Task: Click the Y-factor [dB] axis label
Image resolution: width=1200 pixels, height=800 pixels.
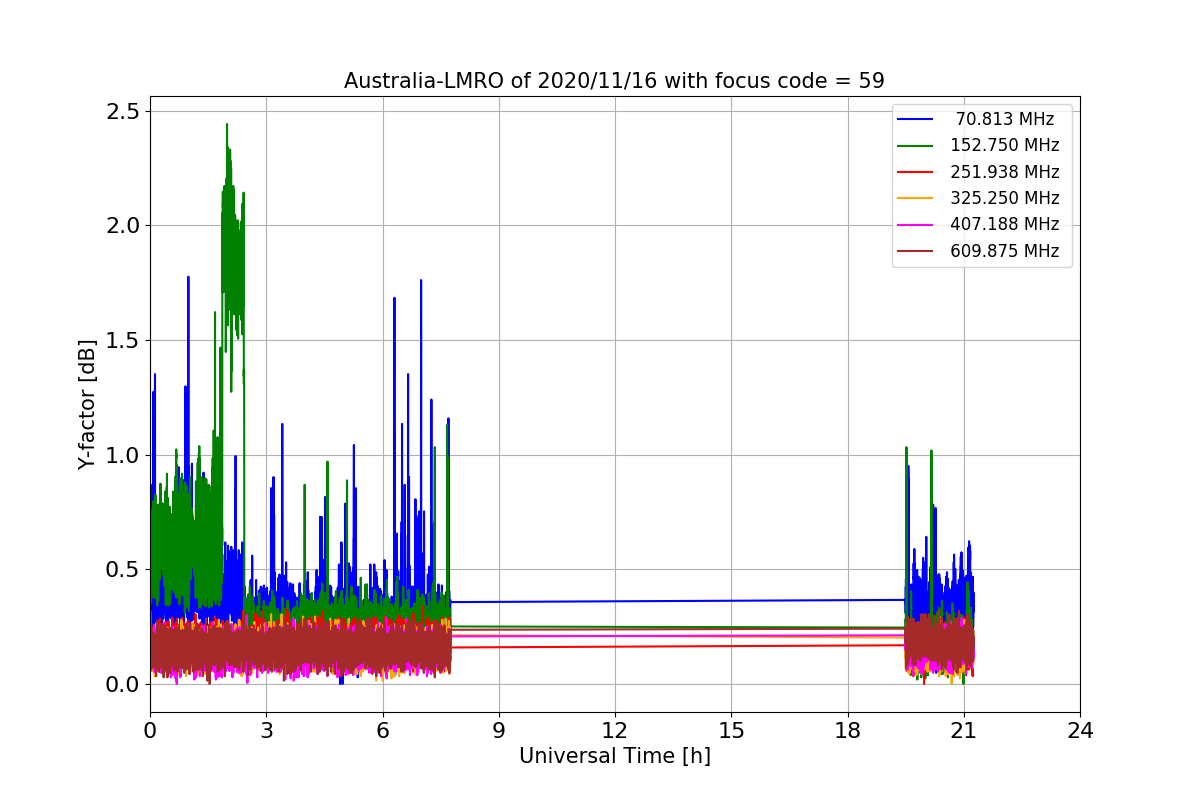Action: pyautogui.click(x=87, y=404)
